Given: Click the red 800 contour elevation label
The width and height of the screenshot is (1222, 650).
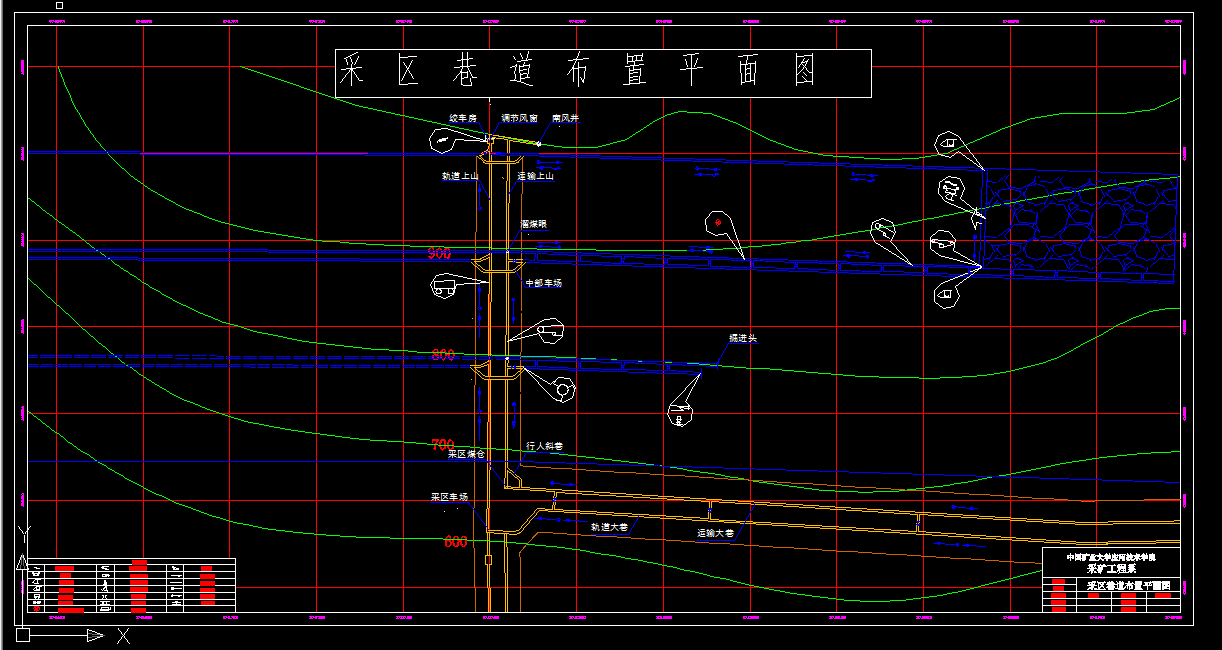Looking at the screenshot, I should [x=444, y=354].
